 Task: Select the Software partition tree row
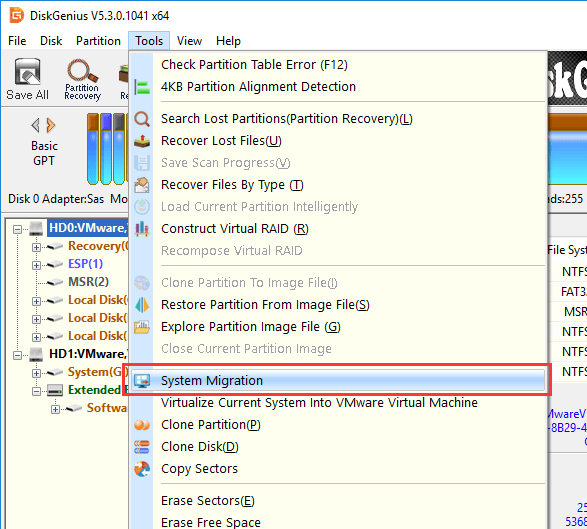point(107,408)
